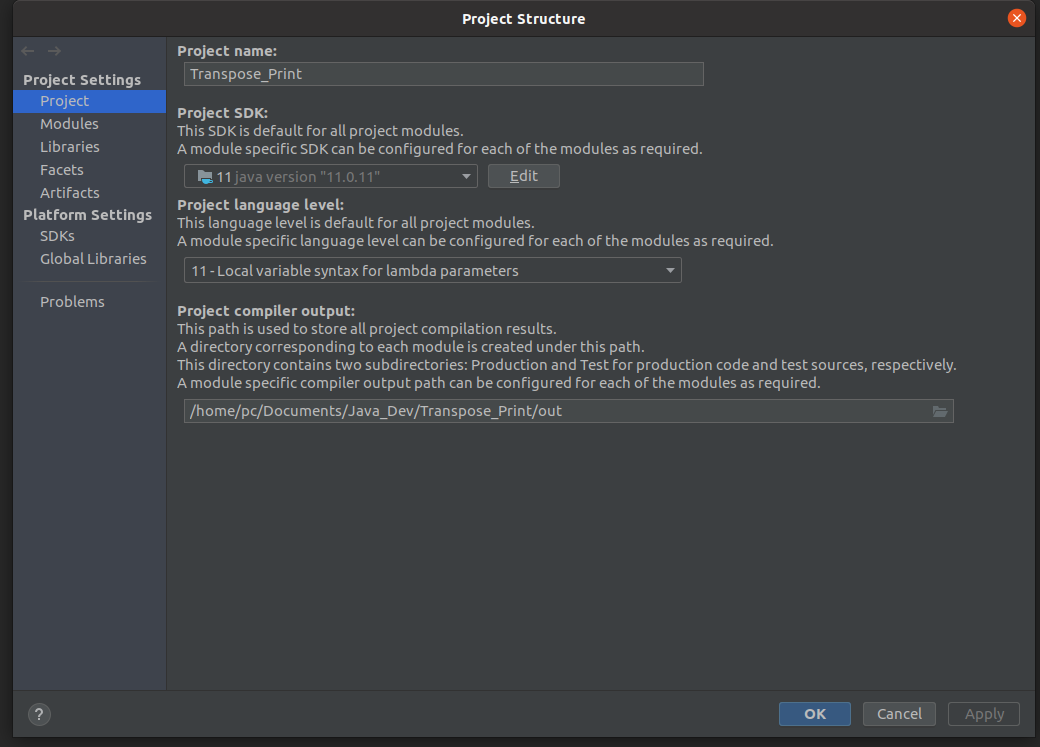Viewport: 1040px width, 747px height.
Task: Go to the Libraries section
Action: tap(69, 147)
